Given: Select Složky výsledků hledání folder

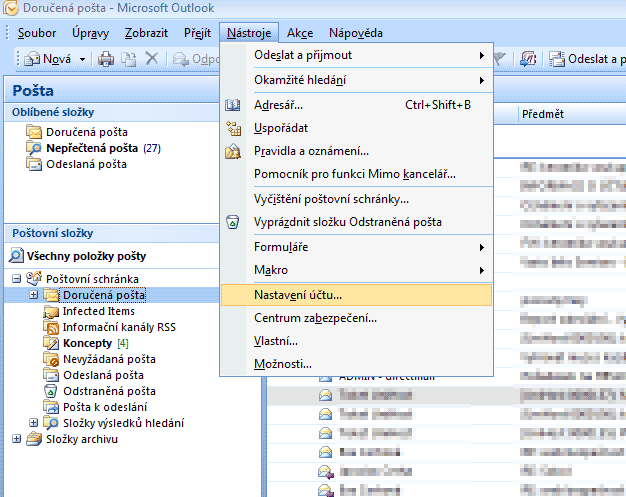Looking at the screenshot, I should coord(123,423).
